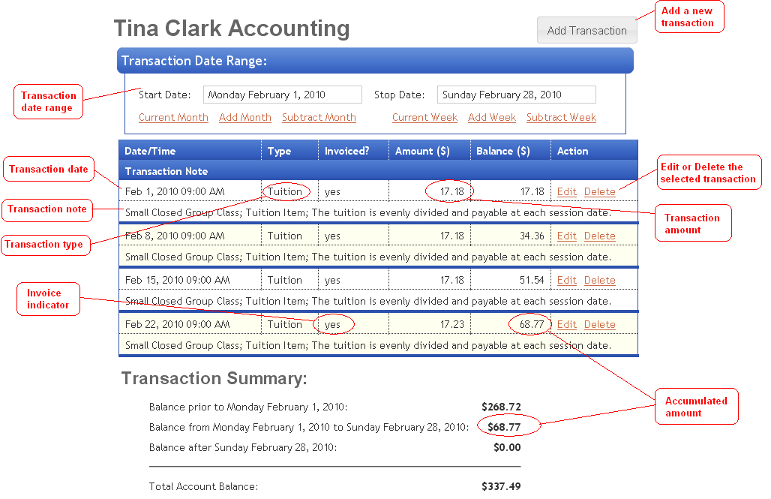Delete the Feb 15, 2010 transaction
Screen dimensions: 771x499
pyautogui.click(x=600, y=281)
